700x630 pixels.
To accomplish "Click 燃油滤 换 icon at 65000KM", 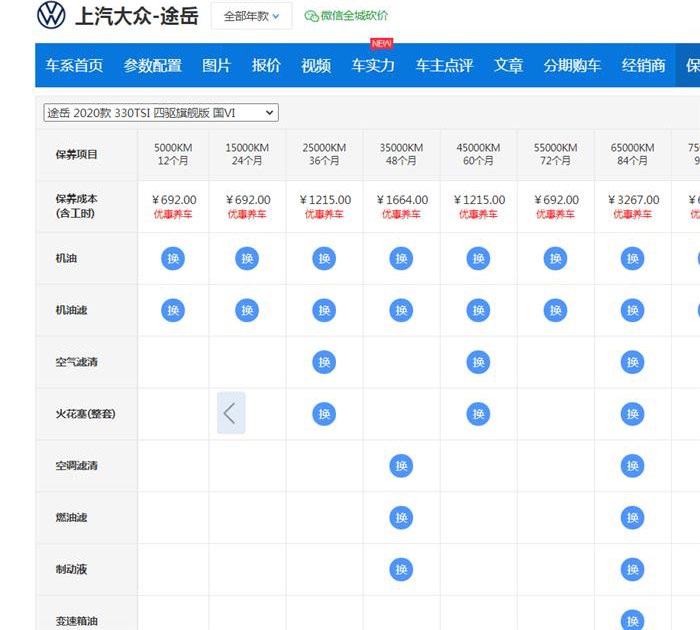I will tap(633, 517).
